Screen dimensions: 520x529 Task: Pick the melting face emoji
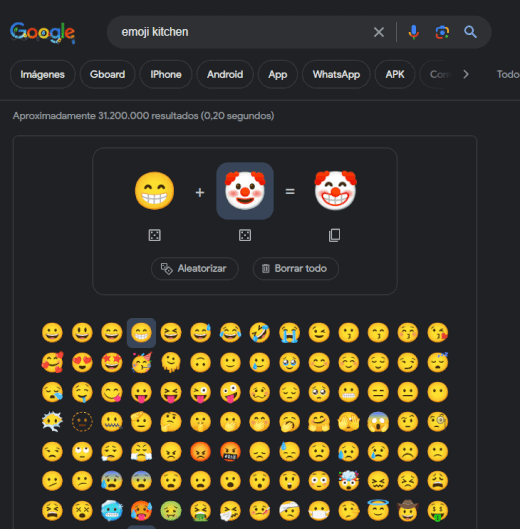pyautogui.click(x=171, y=362)
